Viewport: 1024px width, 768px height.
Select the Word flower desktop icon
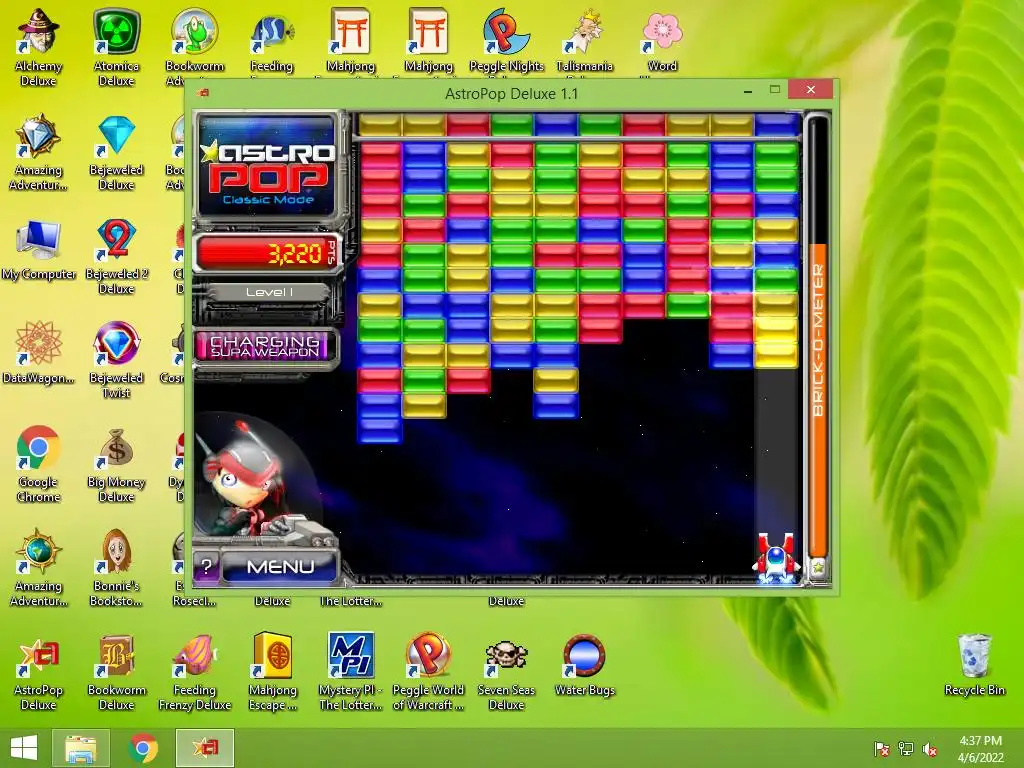tap(662, 40)
